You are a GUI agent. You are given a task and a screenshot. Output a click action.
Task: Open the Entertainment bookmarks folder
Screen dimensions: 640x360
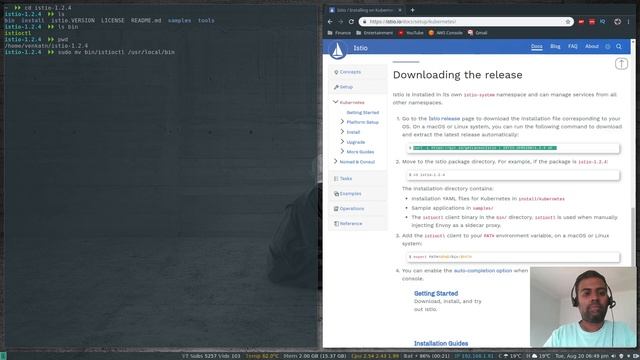374,33
